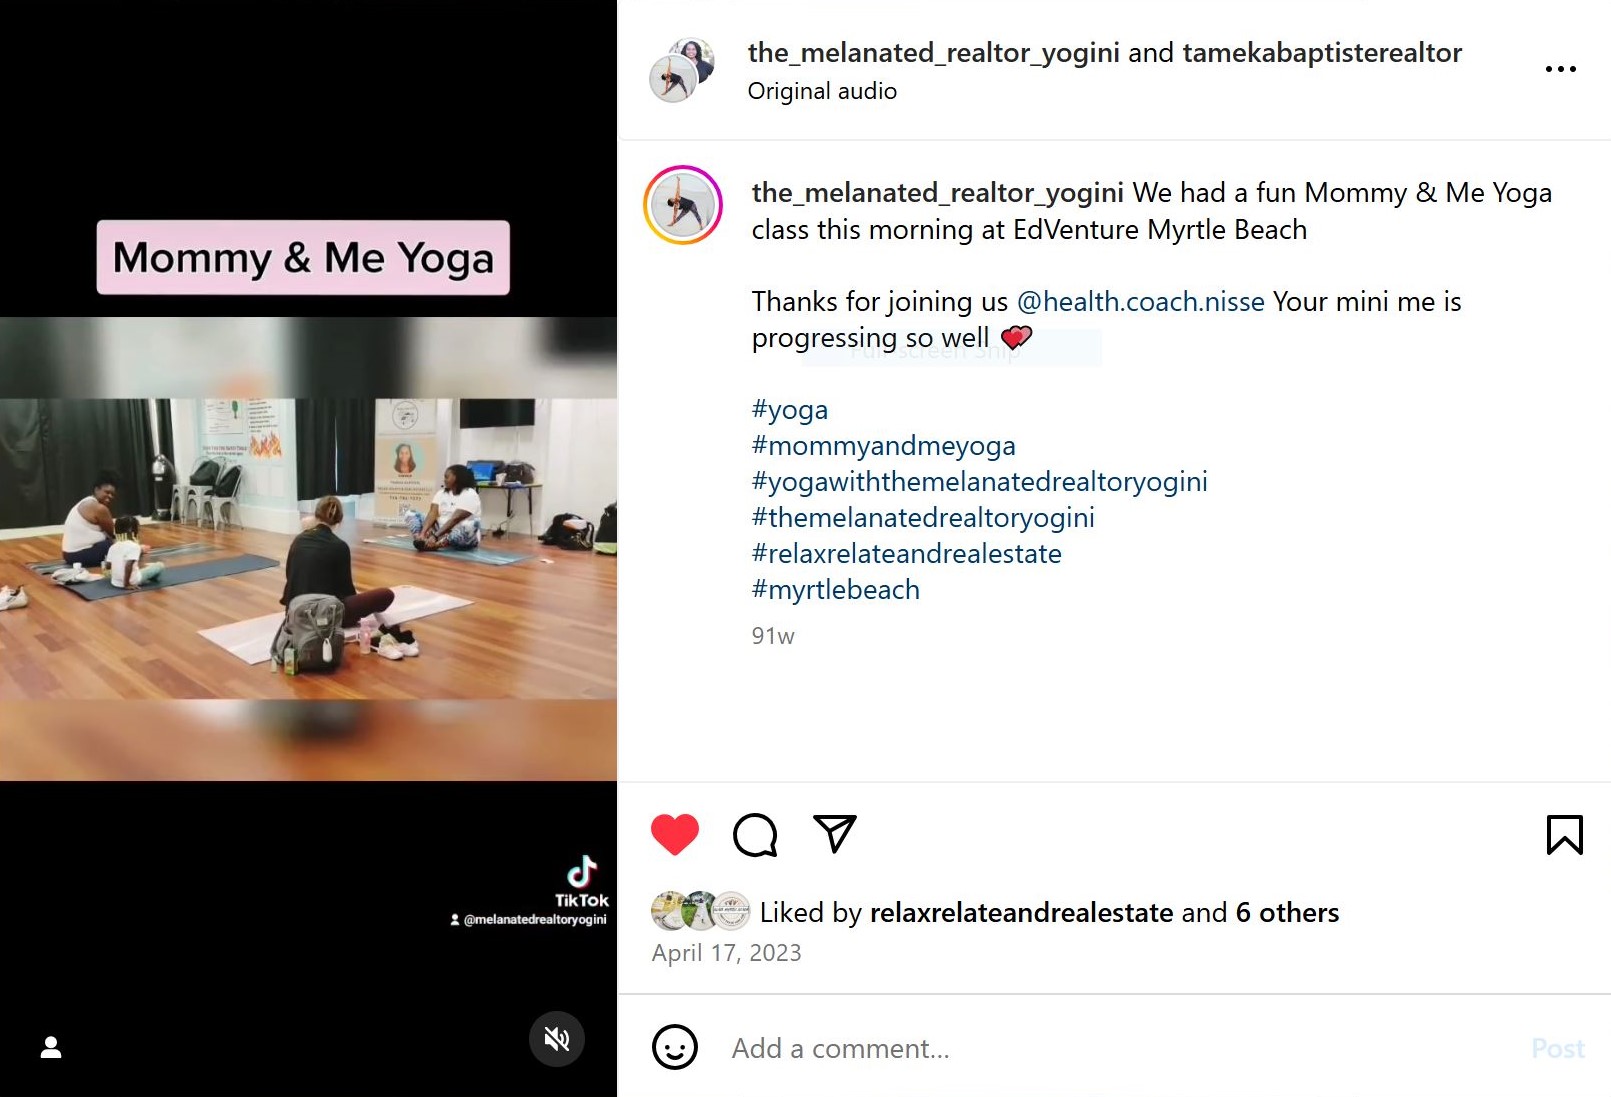
Task: View the story ring profile avatar
Action: coord(683,205)
